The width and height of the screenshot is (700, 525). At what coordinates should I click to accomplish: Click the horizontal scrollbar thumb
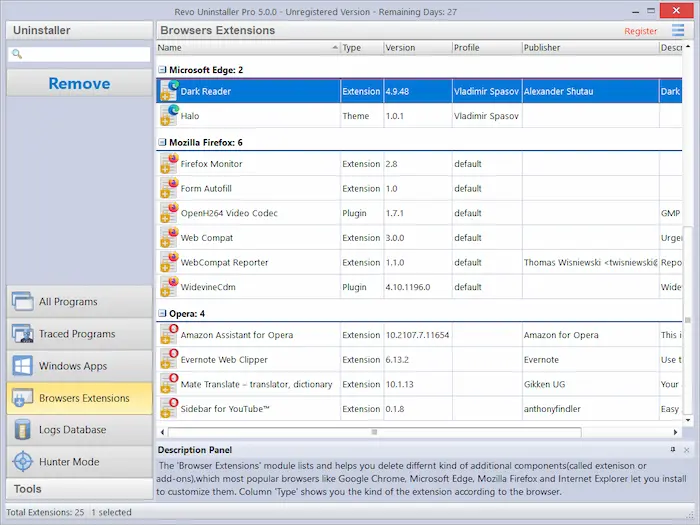tap(375, 432)
